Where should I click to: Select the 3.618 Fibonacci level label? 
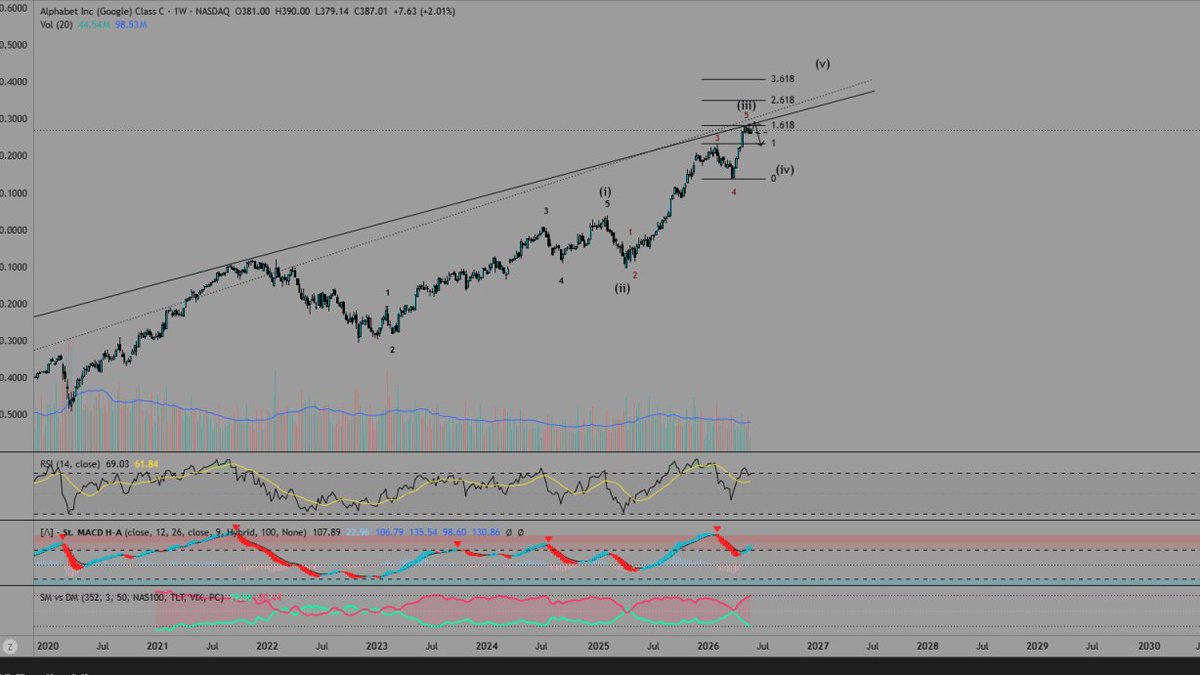click(782, 79)
